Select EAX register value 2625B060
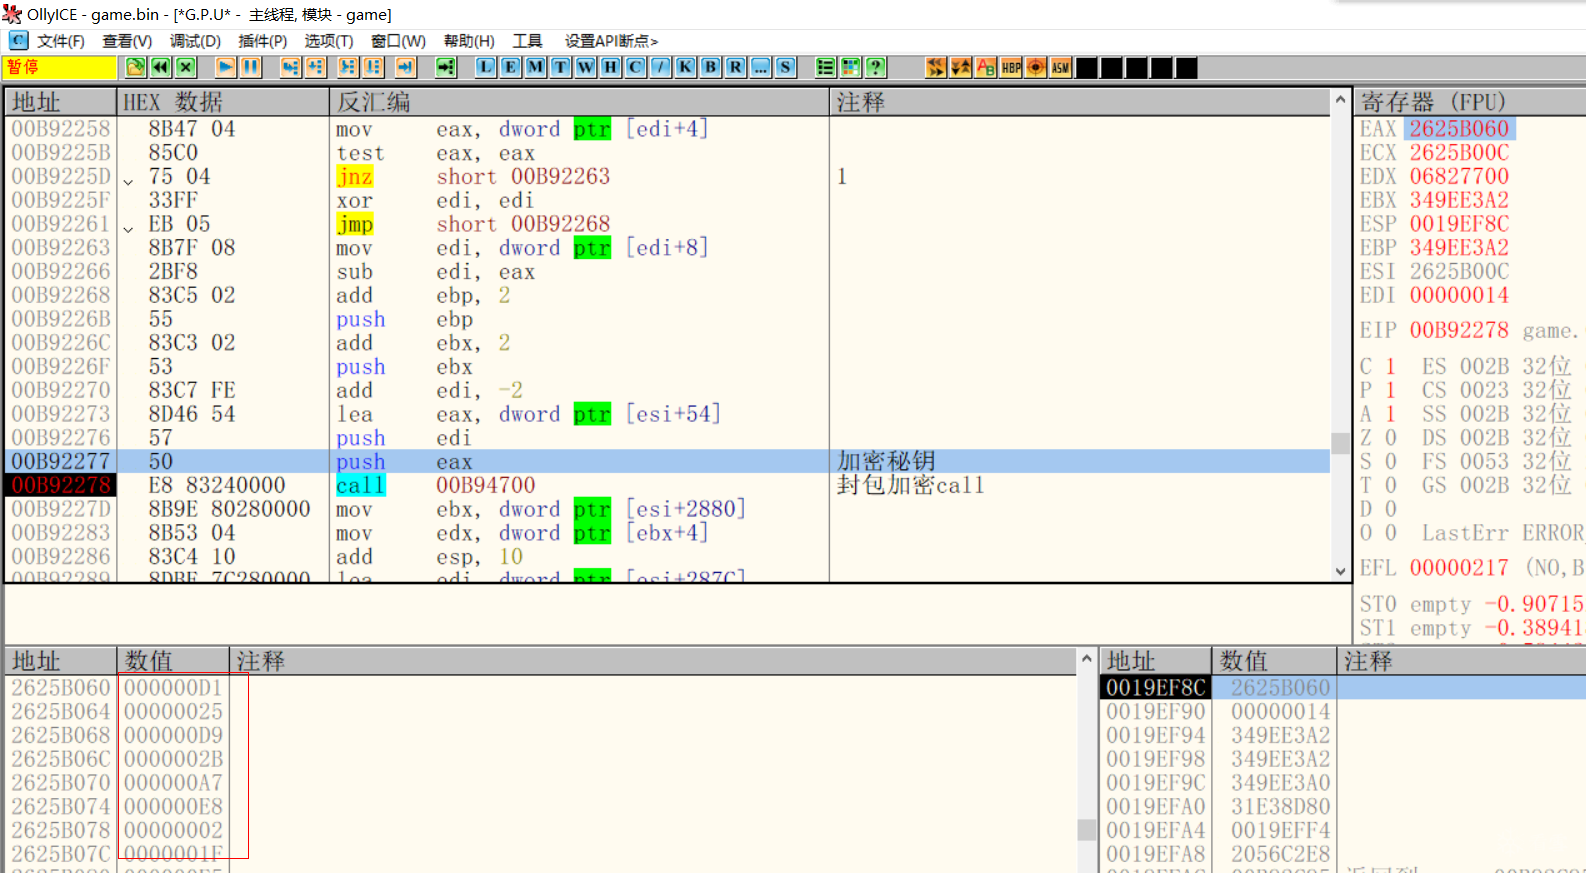 (1459, 129)
